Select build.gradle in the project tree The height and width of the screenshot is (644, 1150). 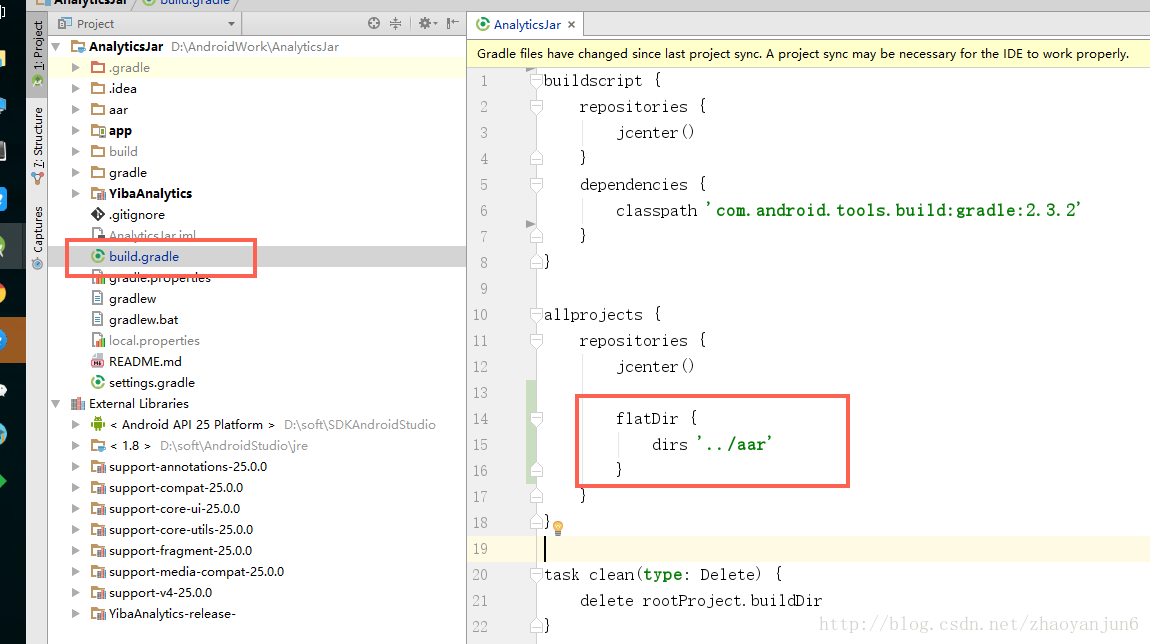143,256
